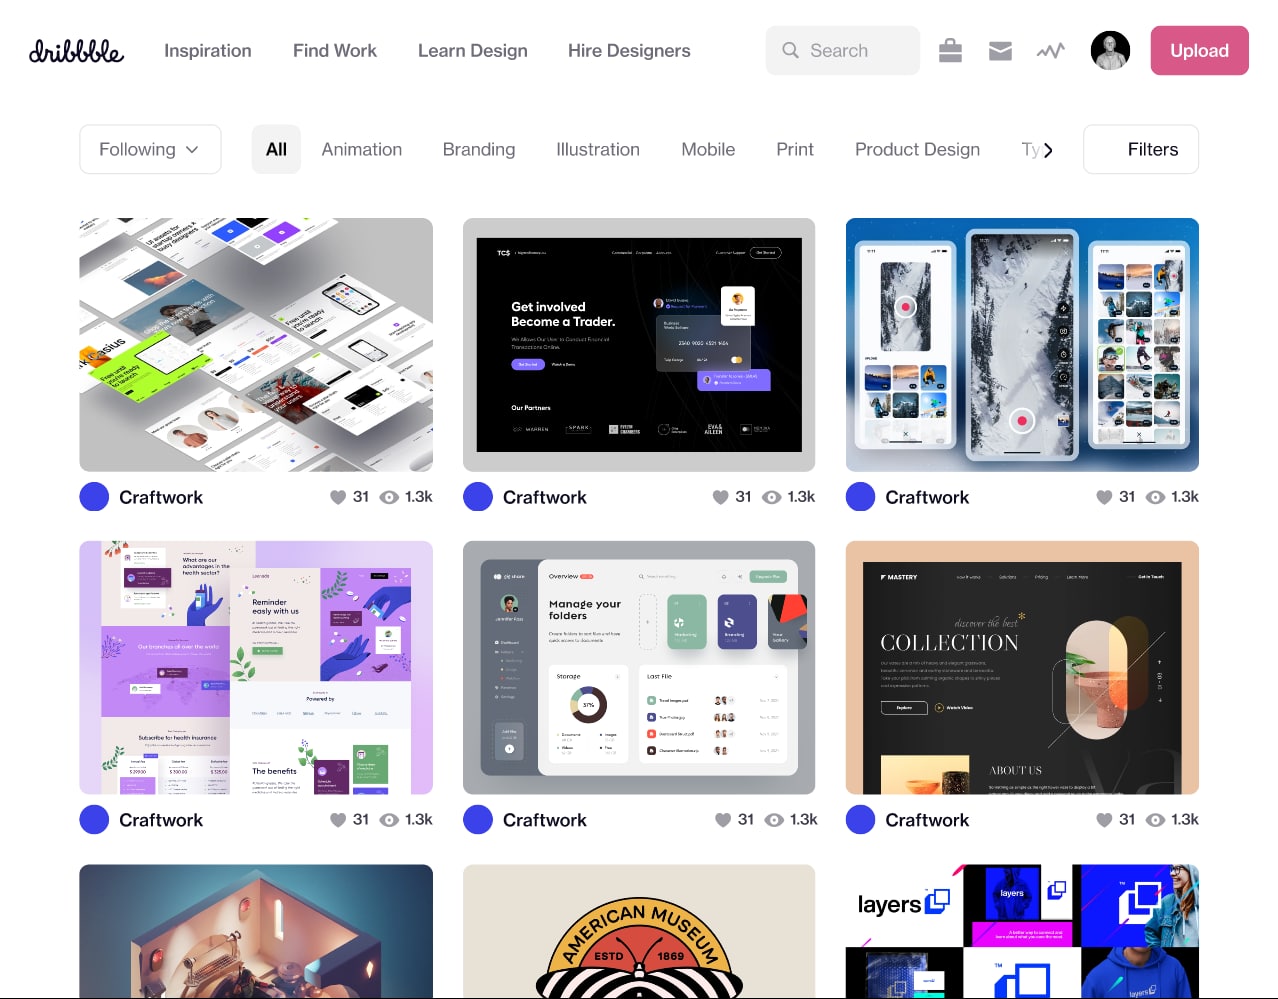The width and height of the screenshot is (1278, 999).
Task: Select the All category tab
Action: pos(276,149)
